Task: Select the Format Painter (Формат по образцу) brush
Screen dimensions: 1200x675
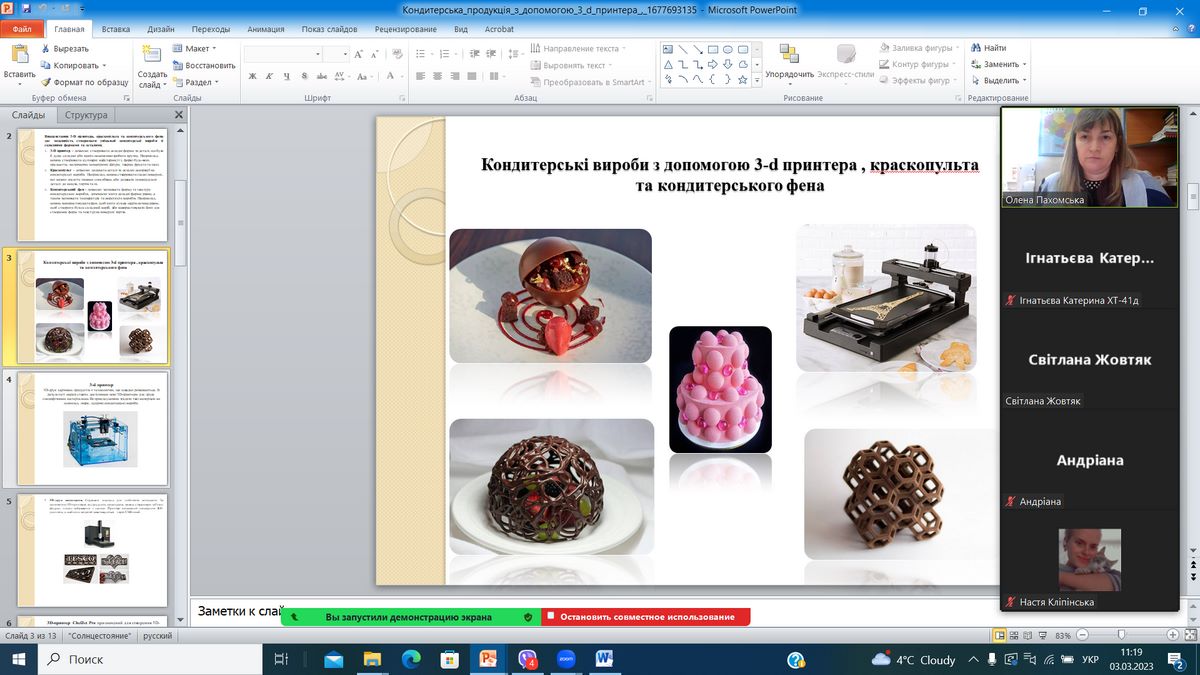Action: 46,82
